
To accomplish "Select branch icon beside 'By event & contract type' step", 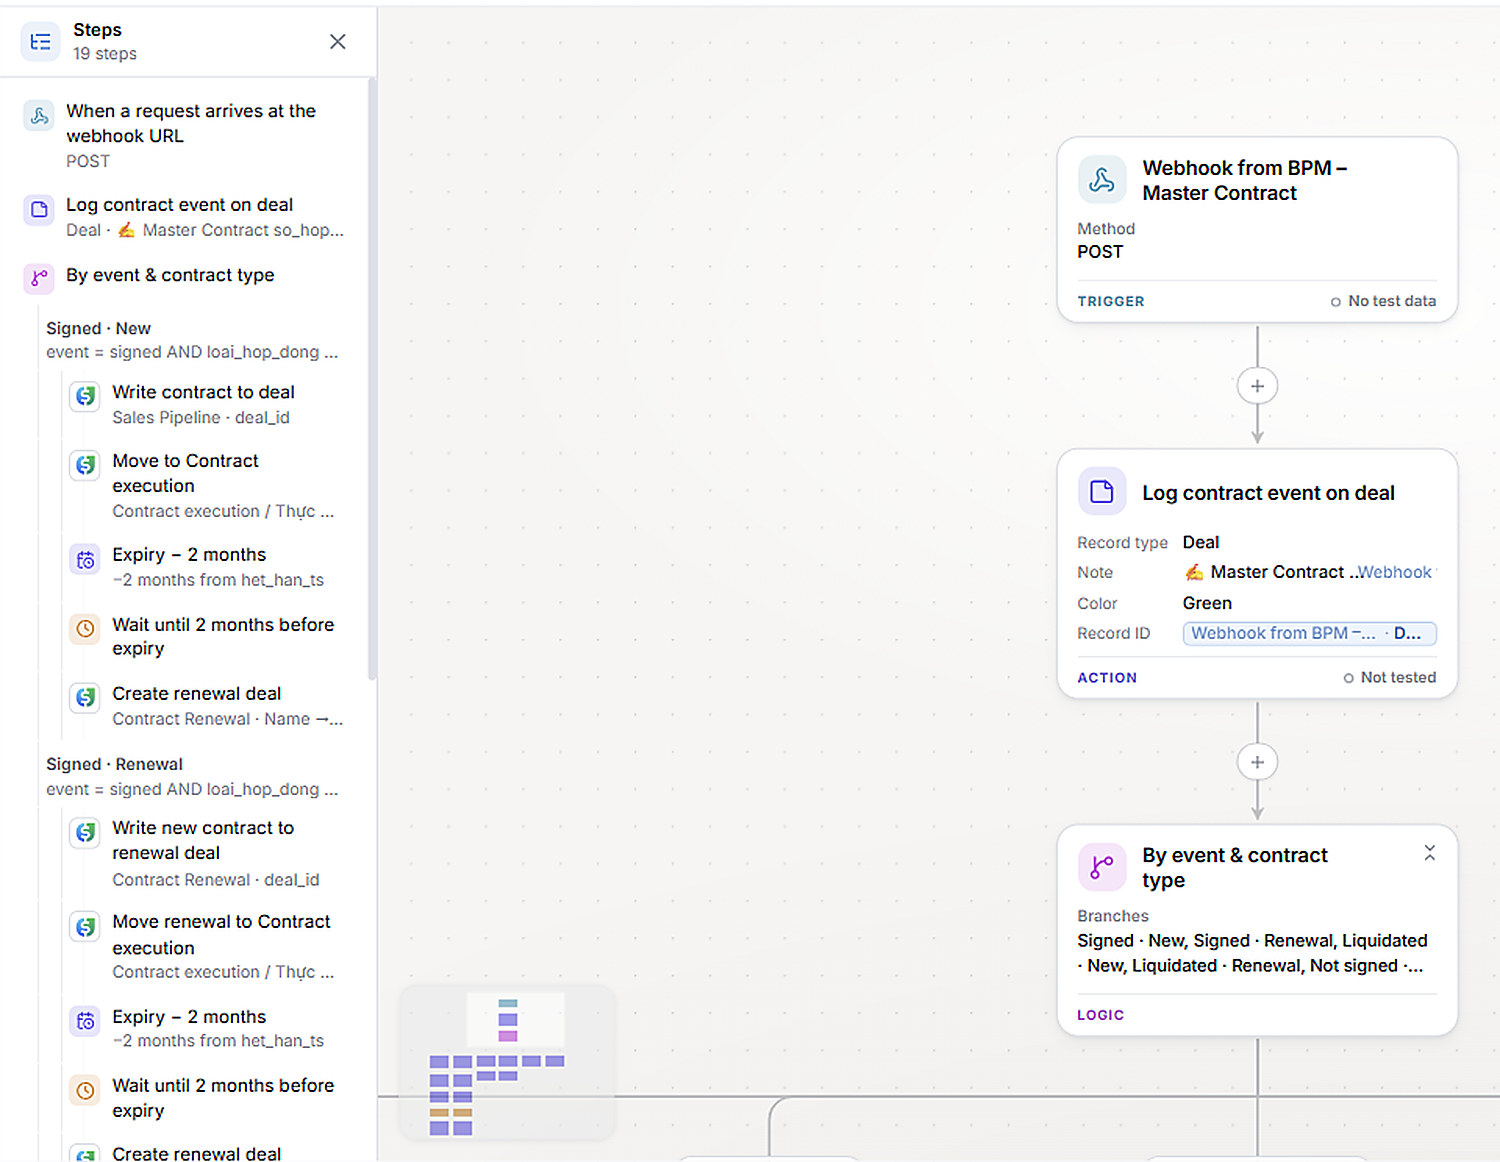I will (x=39, y=277).
